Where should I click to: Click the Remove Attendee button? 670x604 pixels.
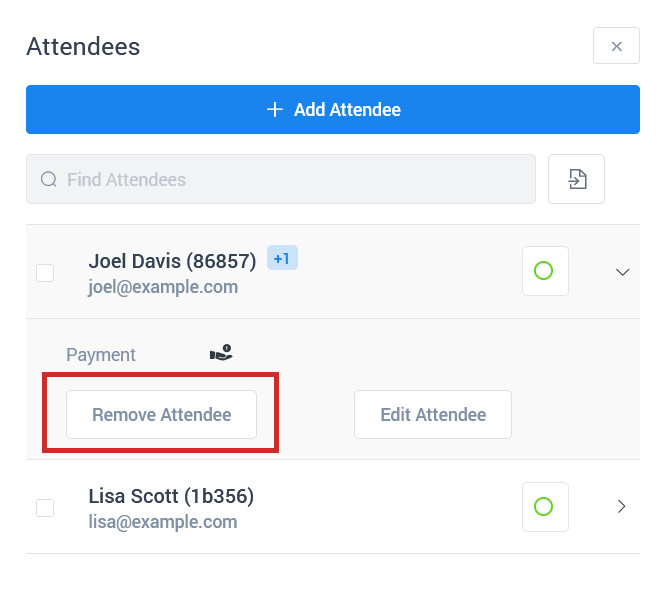pos(162,414)
